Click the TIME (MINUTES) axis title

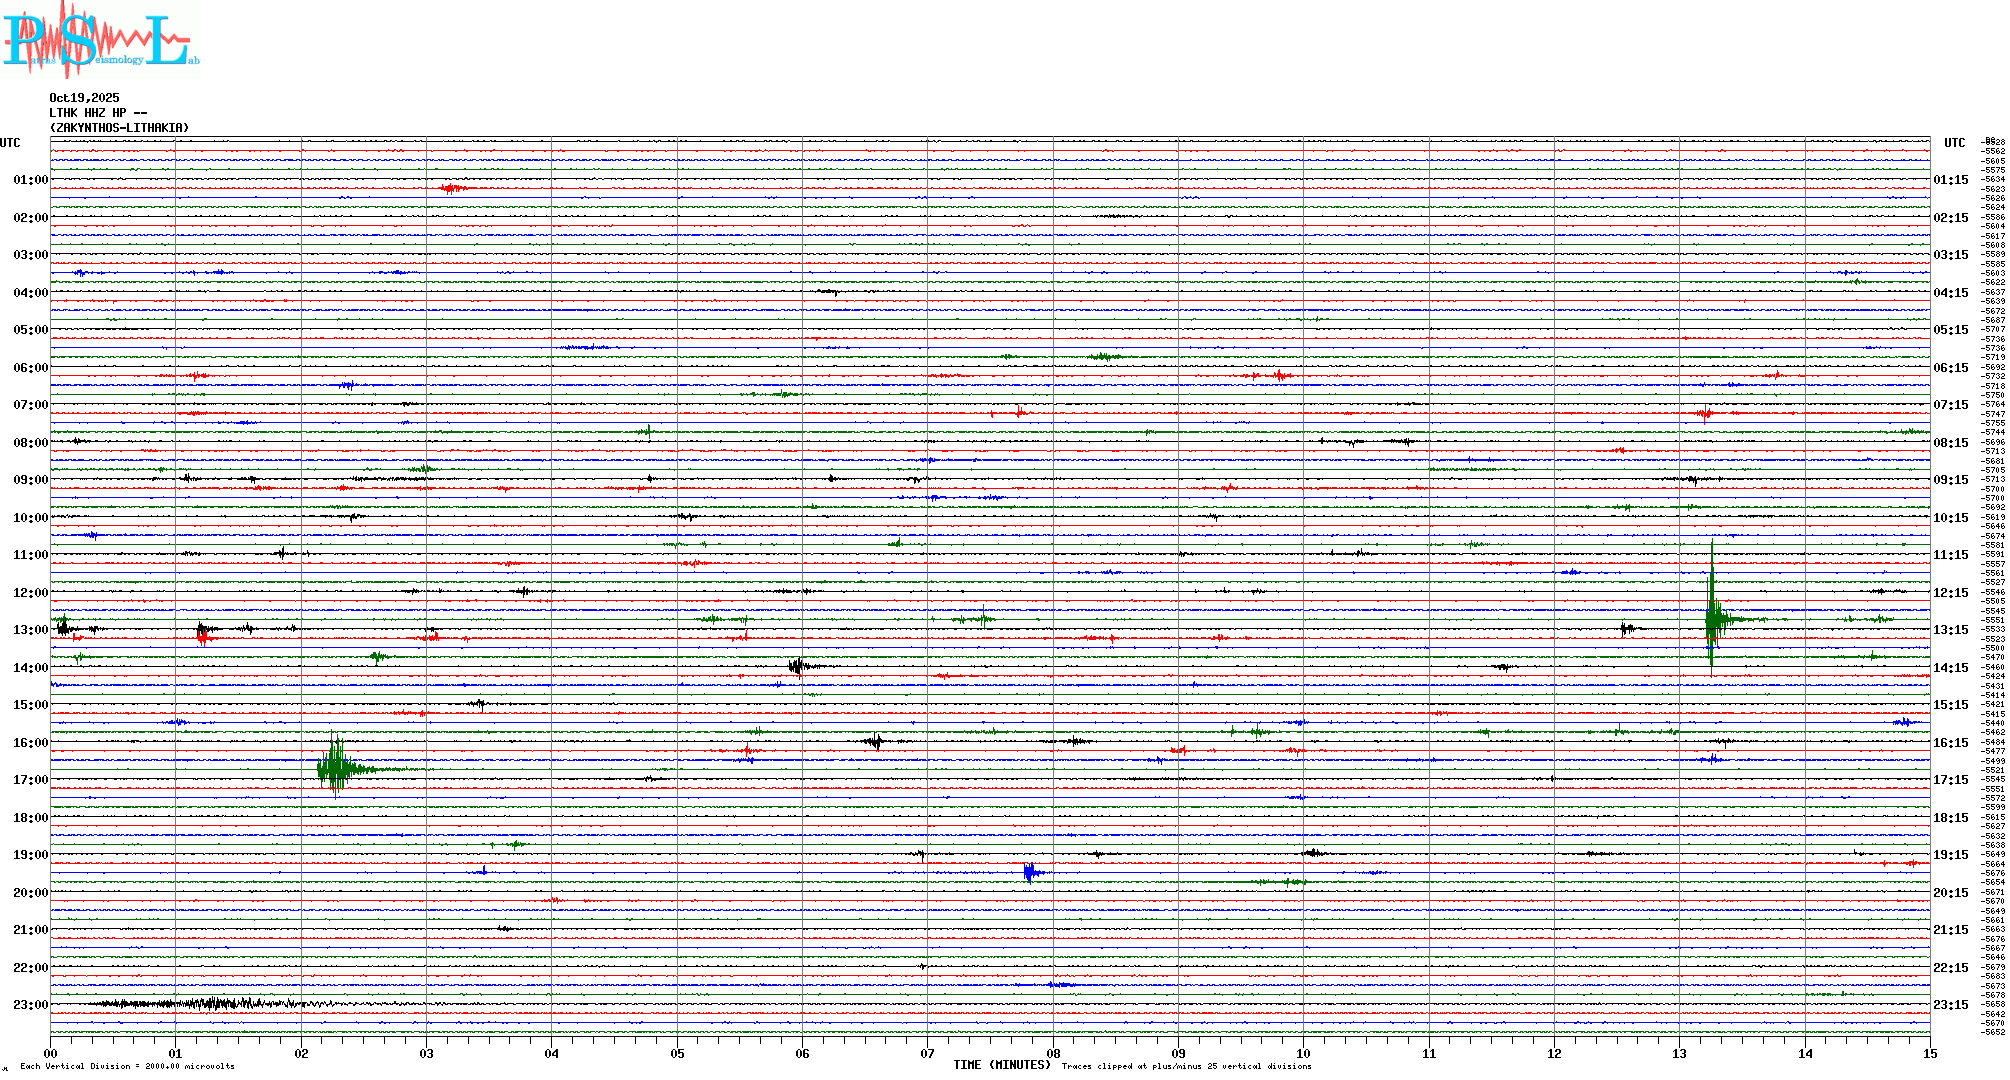pos(1001,1065)
